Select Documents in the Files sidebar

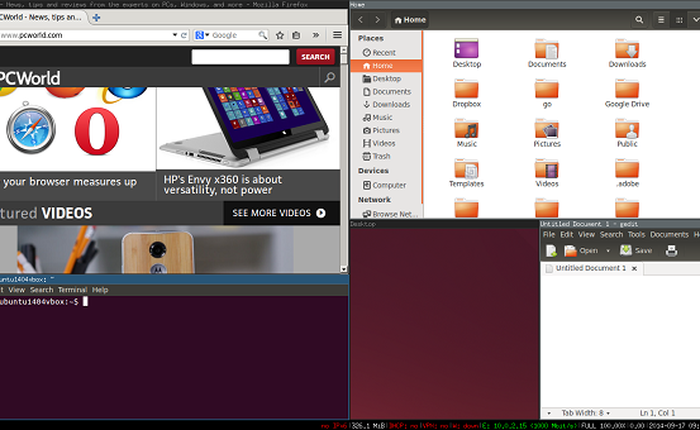coord(386,92)
